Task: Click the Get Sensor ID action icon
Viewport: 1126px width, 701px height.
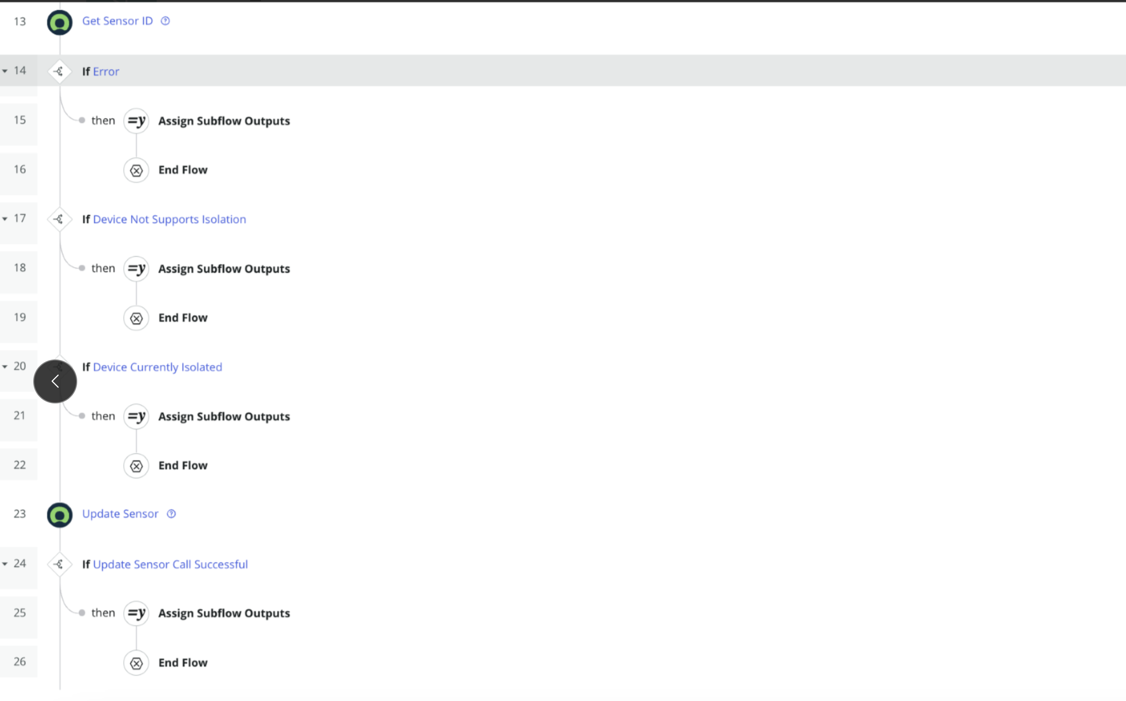Action: point(60,22)
